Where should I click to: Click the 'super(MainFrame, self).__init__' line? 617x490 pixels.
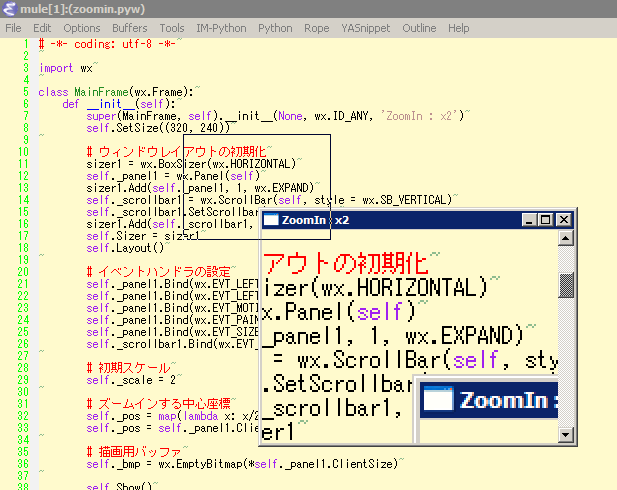click(x=275, y=116)
